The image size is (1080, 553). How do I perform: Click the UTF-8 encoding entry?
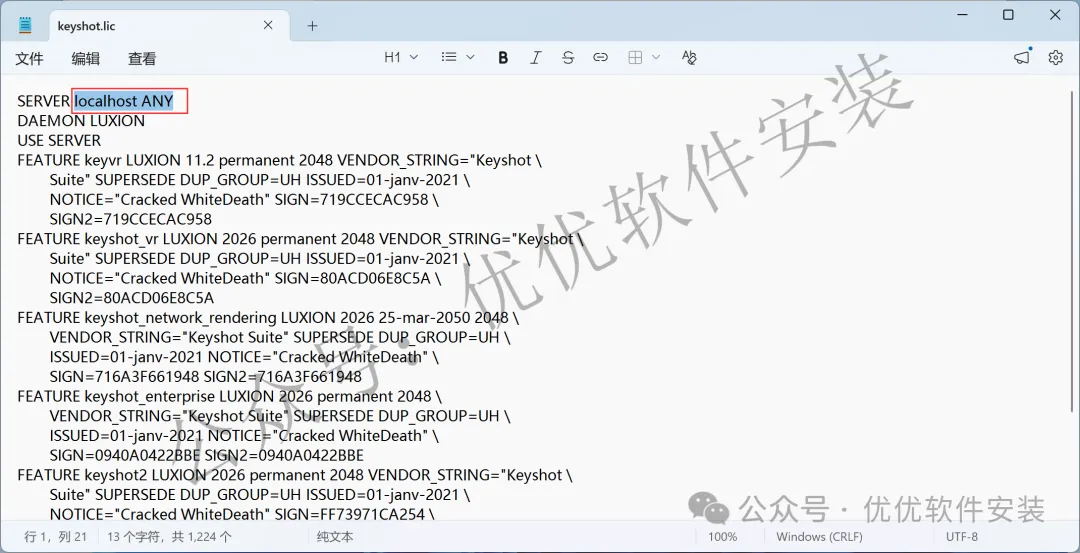click(962, 536)
